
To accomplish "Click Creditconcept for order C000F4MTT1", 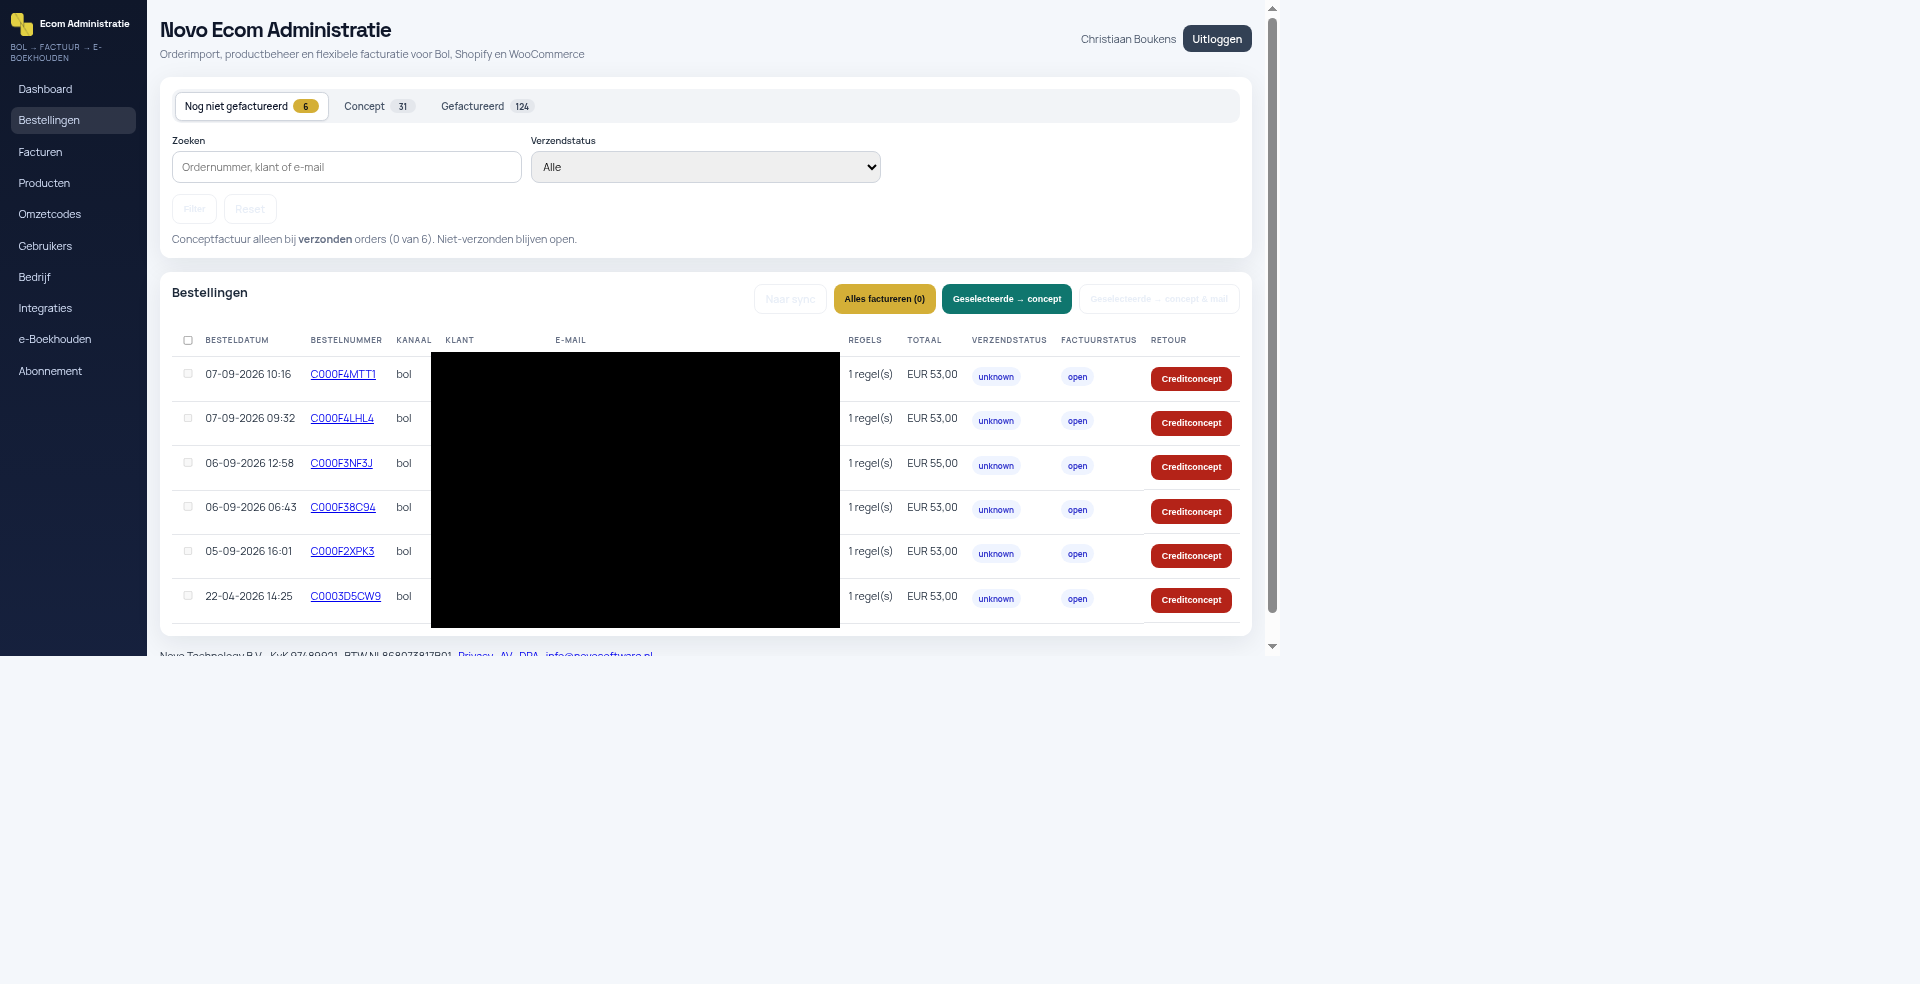I will [1191, 379].
